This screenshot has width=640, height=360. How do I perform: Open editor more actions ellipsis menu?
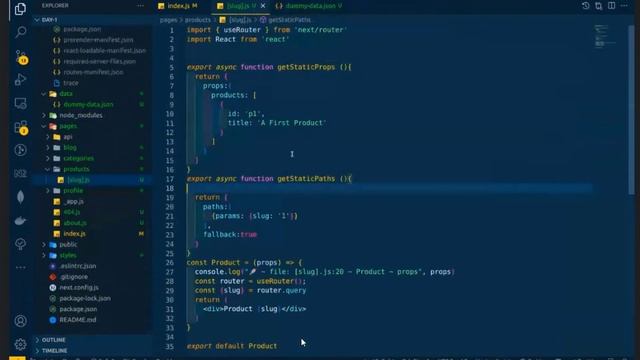click(x=624, y=6)
